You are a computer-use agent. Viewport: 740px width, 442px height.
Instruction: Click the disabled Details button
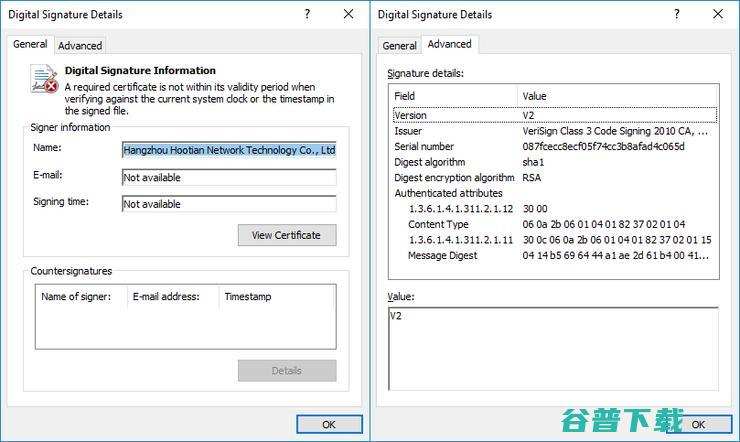click(287, 371)
